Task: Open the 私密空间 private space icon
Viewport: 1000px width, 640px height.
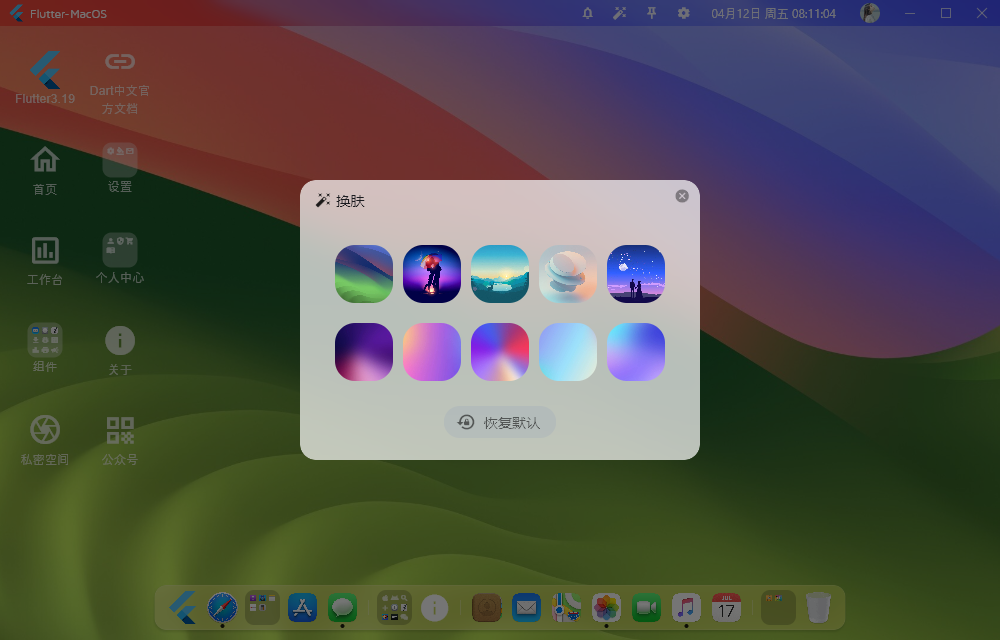Action: (x=44, y=438)
